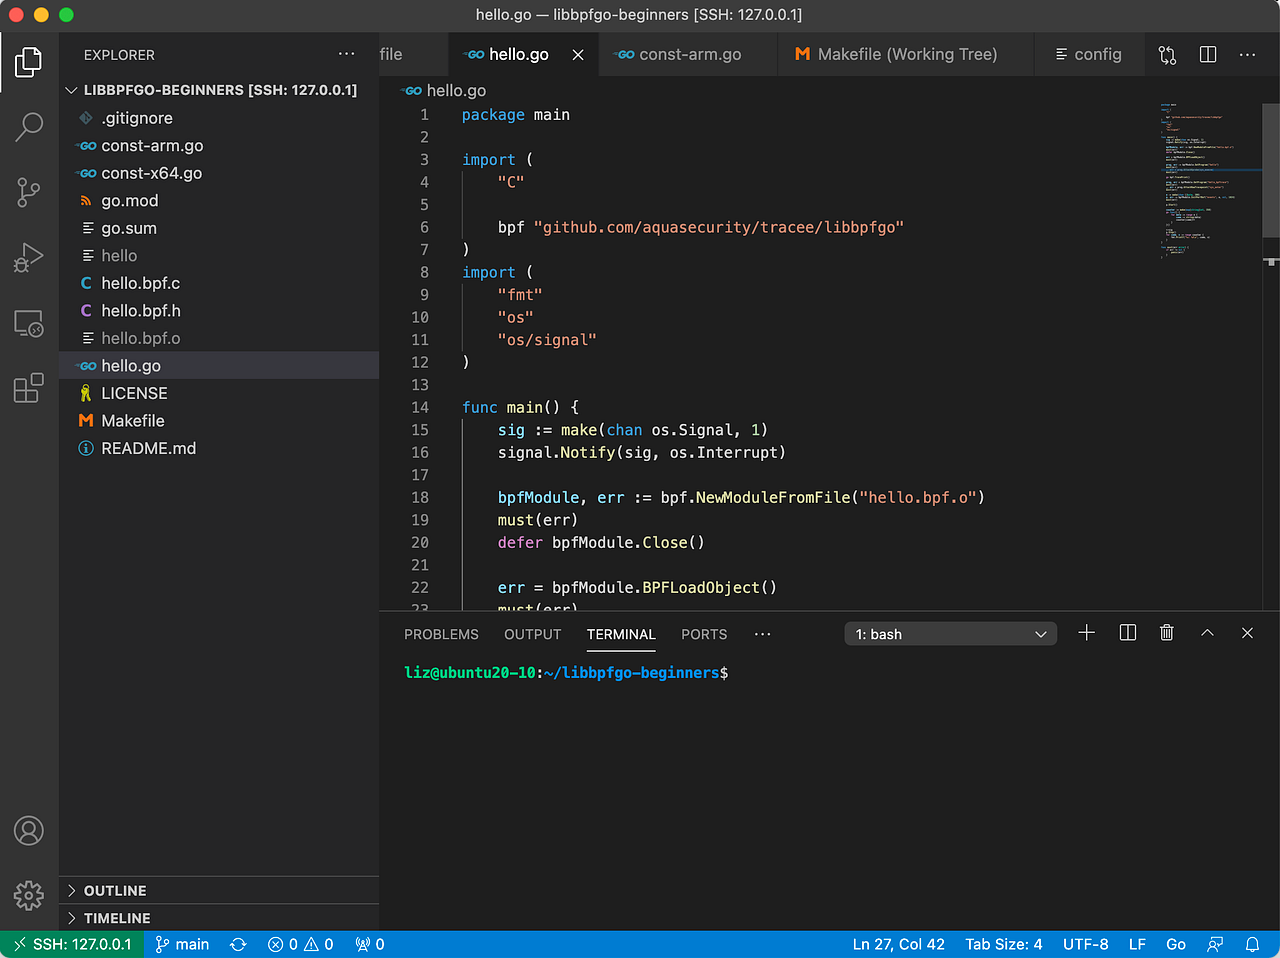Open the Run and Debug view
Screen dimensions: 1280x958
coord(29,256)
